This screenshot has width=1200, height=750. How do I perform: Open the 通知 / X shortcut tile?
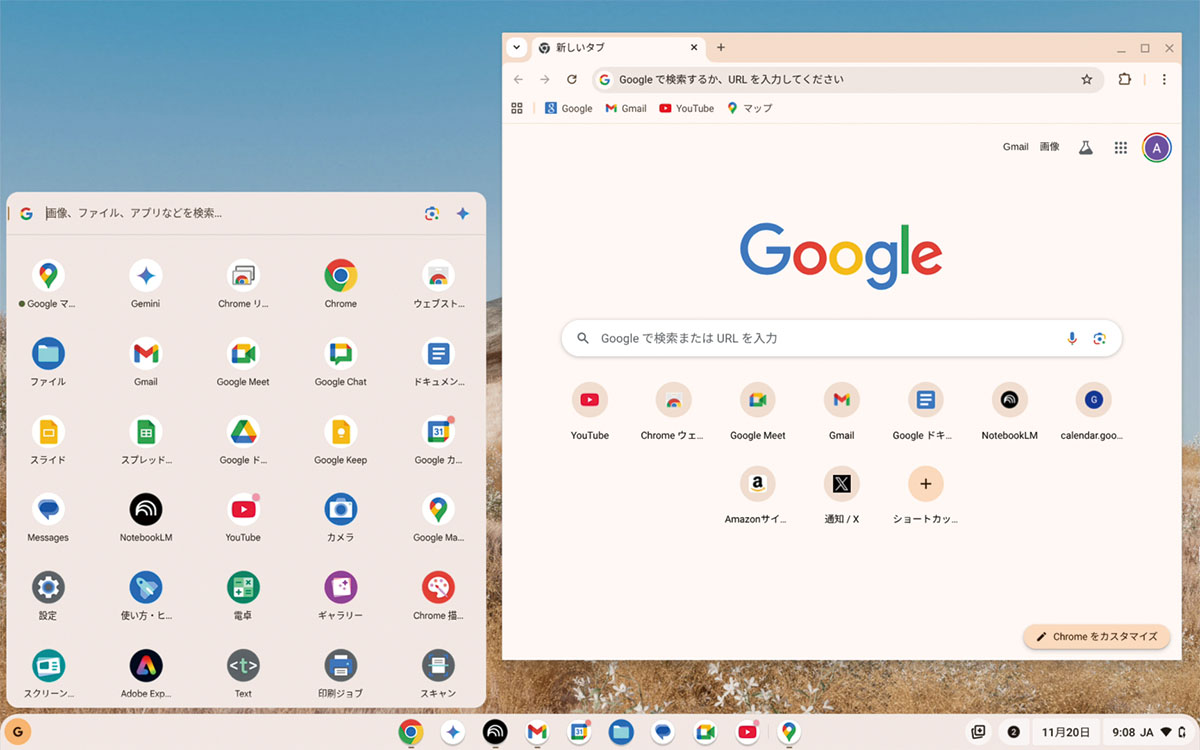[x=842, y=495]
